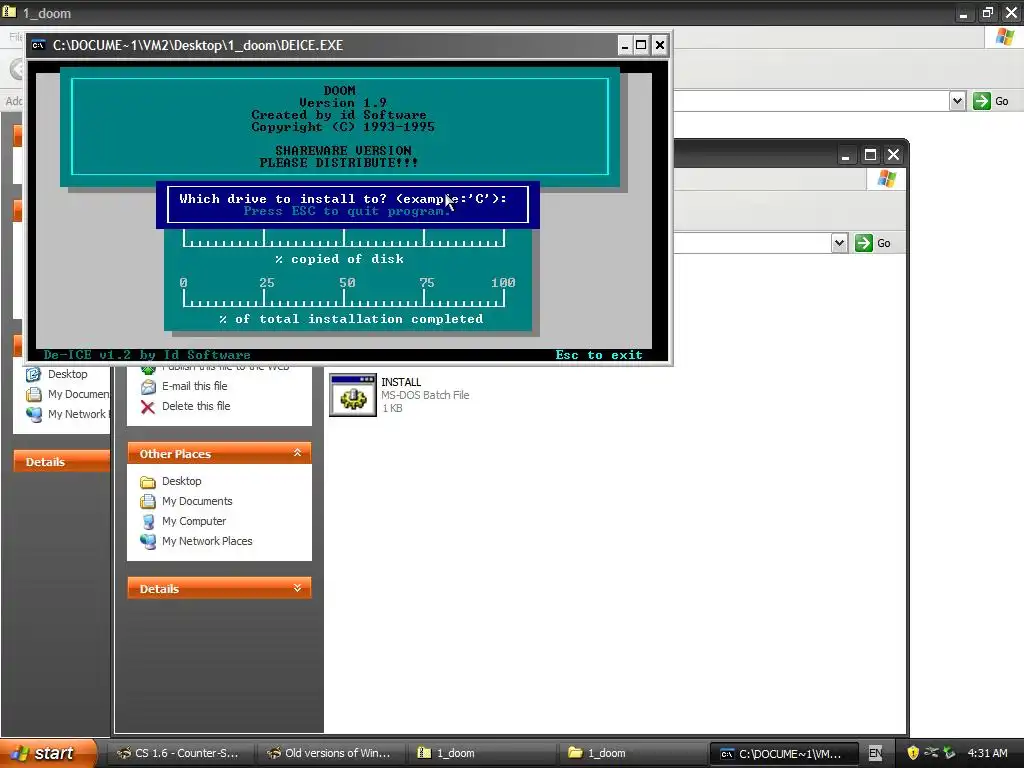Viewport: 1024px width, 768px height.
Task: Open the INSTALL MS-DOS batch file icon
Action: click(x=353, y=395)
